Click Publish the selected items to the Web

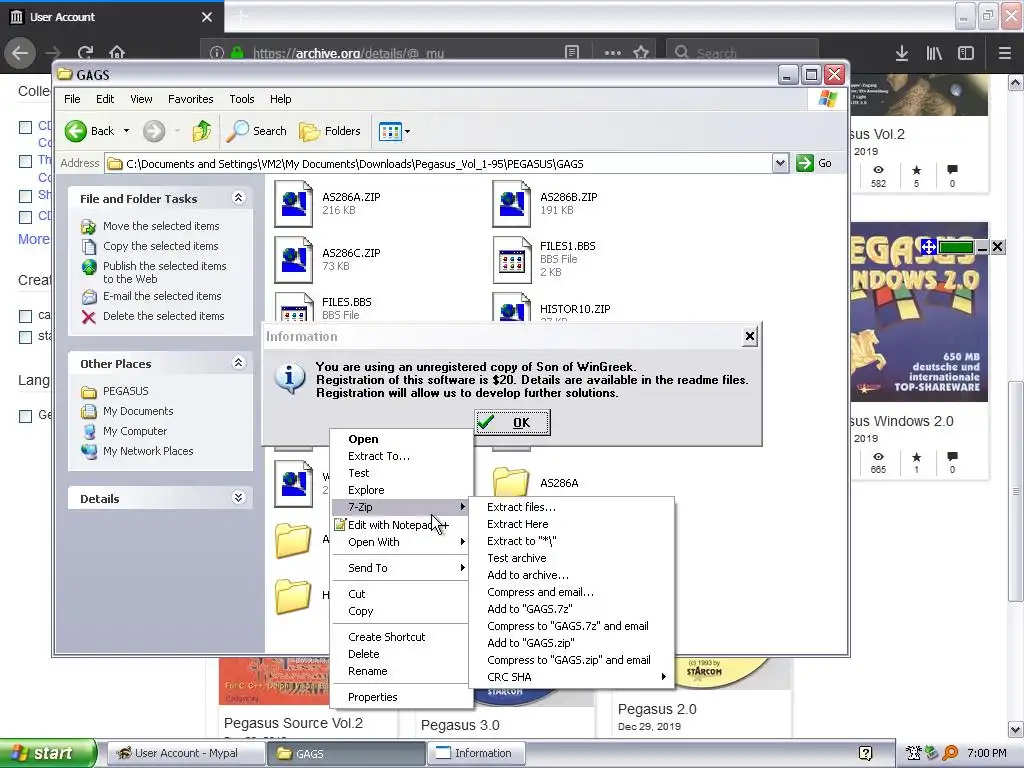pos(165,272)
